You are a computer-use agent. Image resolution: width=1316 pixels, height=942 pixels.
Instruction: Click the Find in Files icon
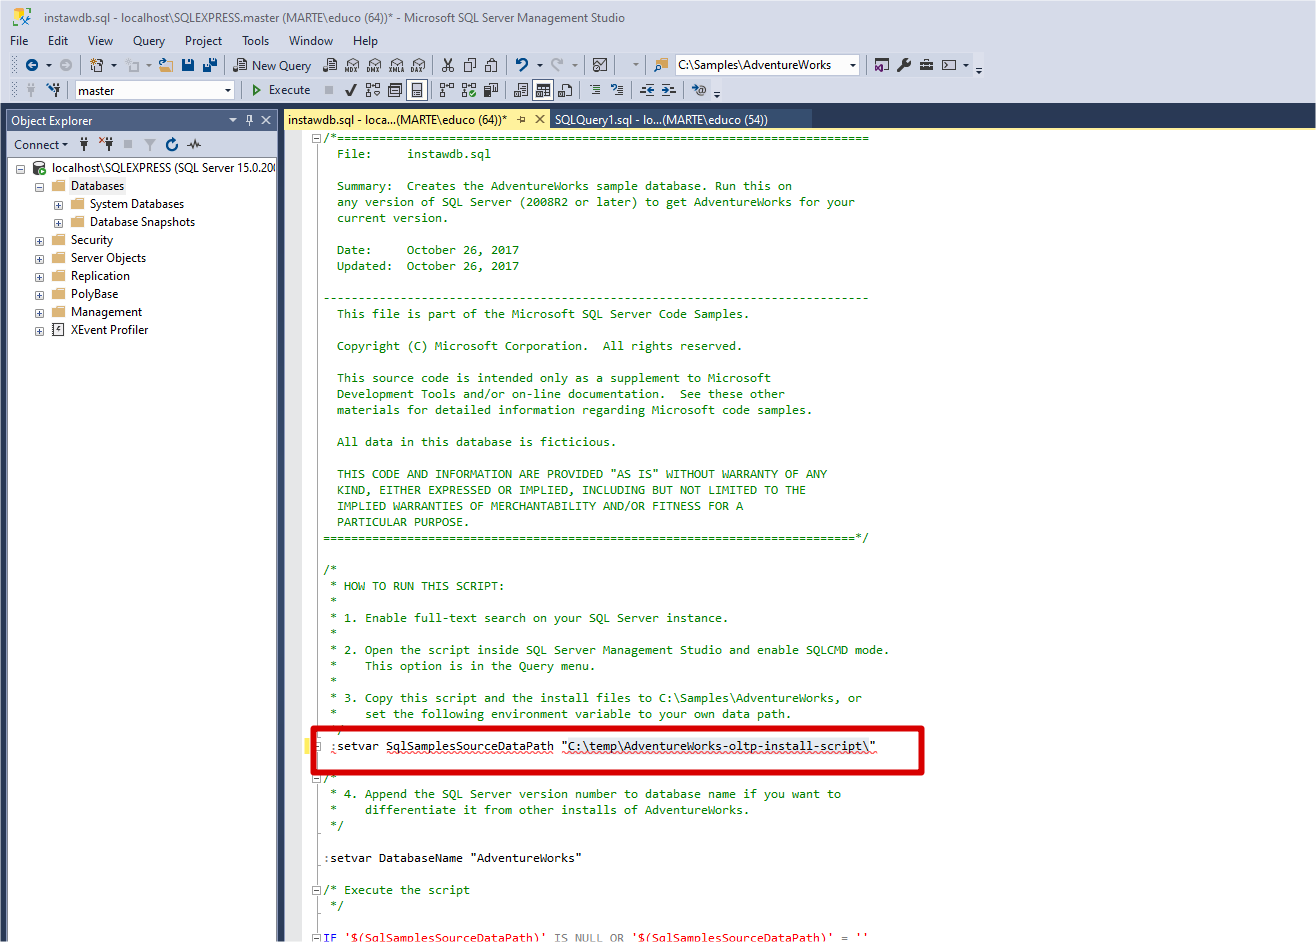661,65
